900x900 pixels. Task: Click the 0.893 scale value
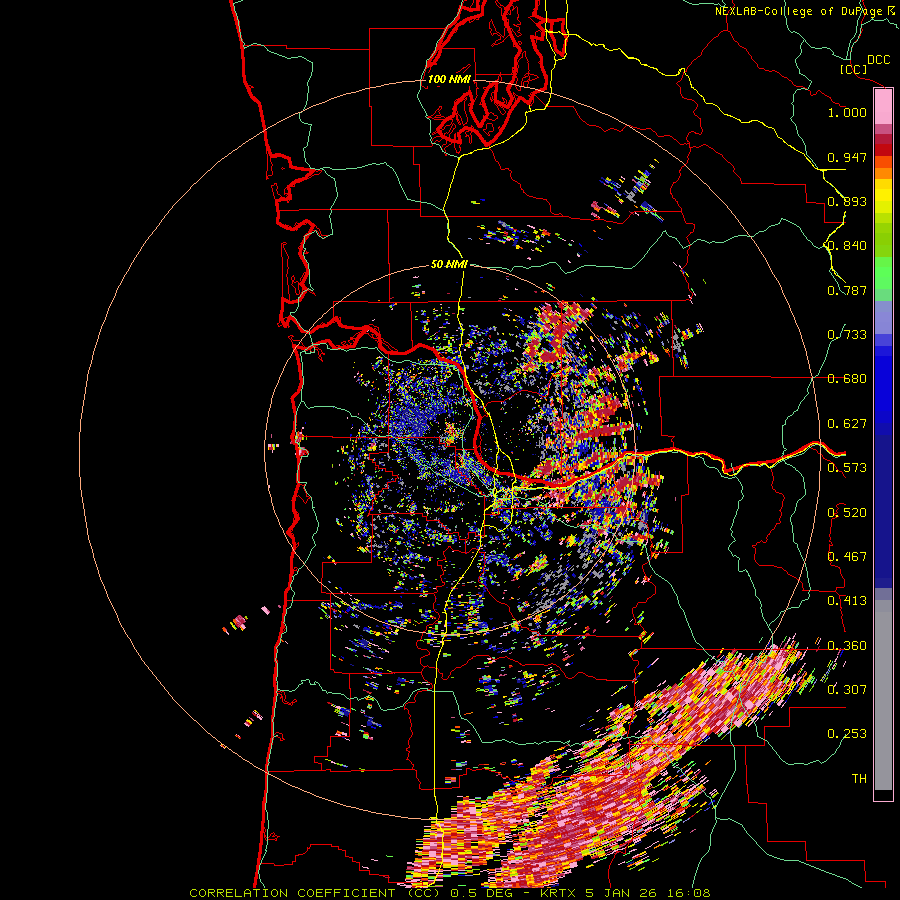click(847, 201)
